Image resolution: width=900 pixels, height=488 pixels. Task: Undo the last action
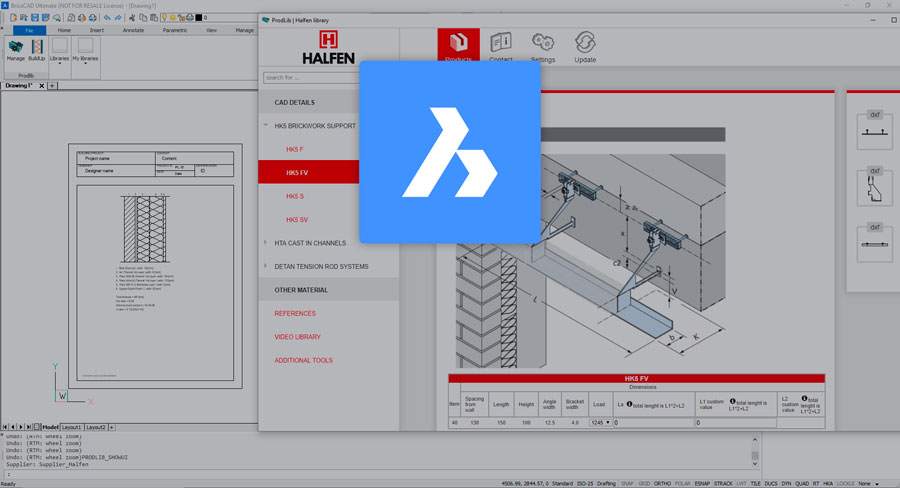tap(107, 18)
